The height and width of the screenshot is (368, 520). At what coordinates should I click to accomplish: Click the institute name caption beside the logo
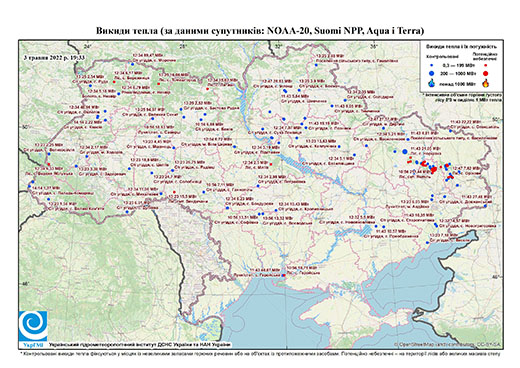[x=140, y=344]
